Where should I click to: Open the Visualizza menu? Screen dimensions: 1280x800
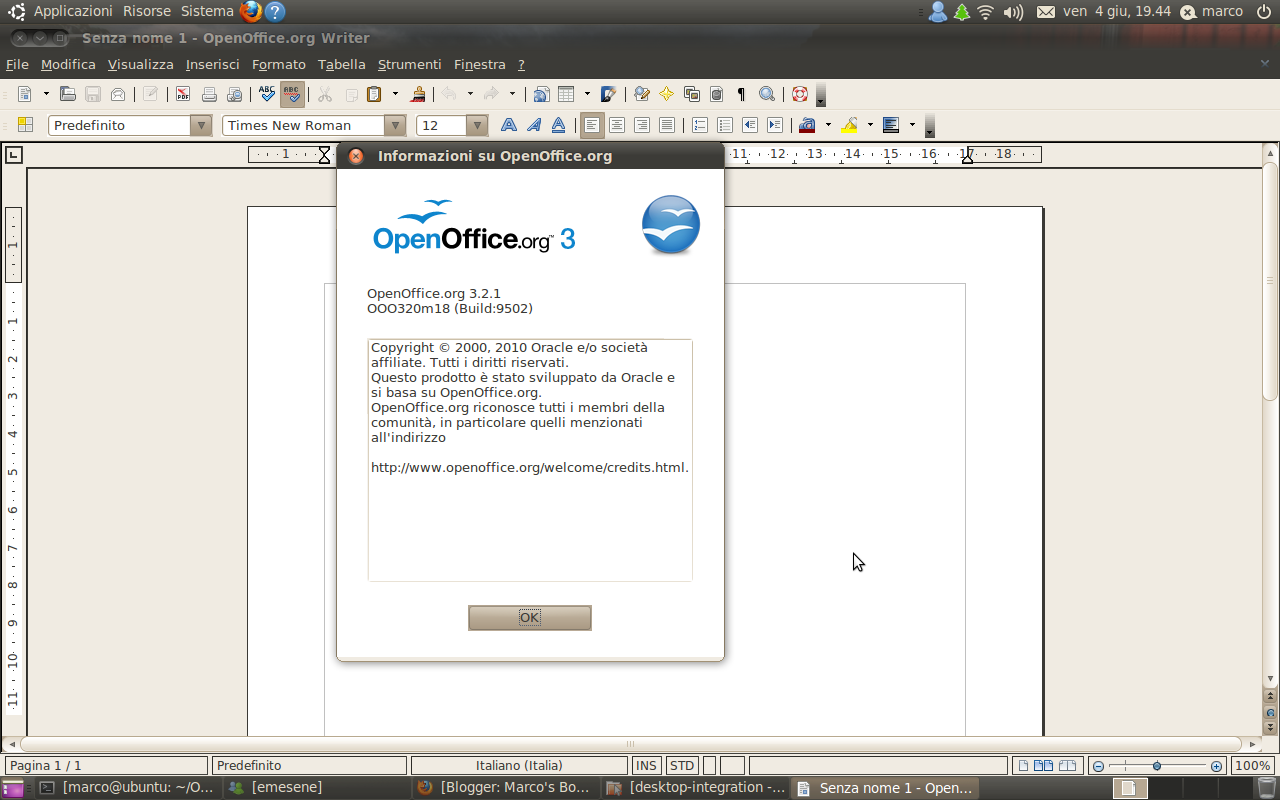coord(141,64)
